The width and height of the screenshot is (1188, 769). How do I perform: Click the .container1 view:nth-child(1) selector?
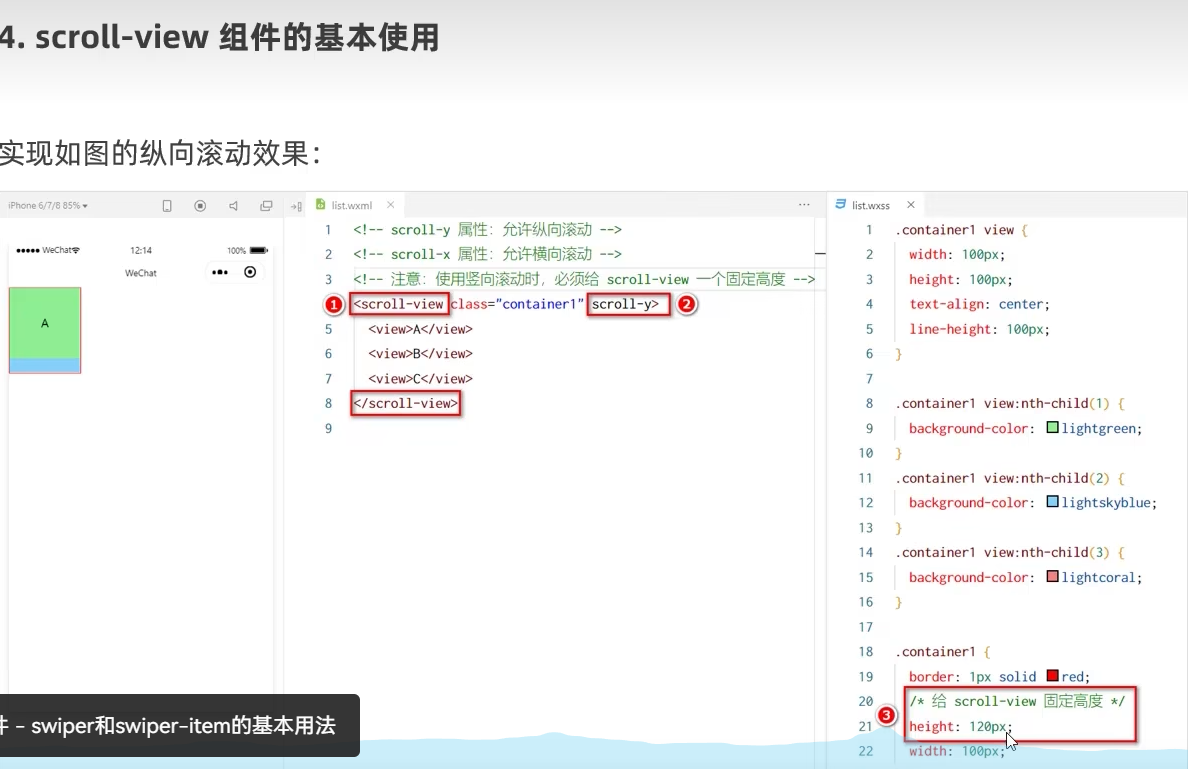point(1002,403)
